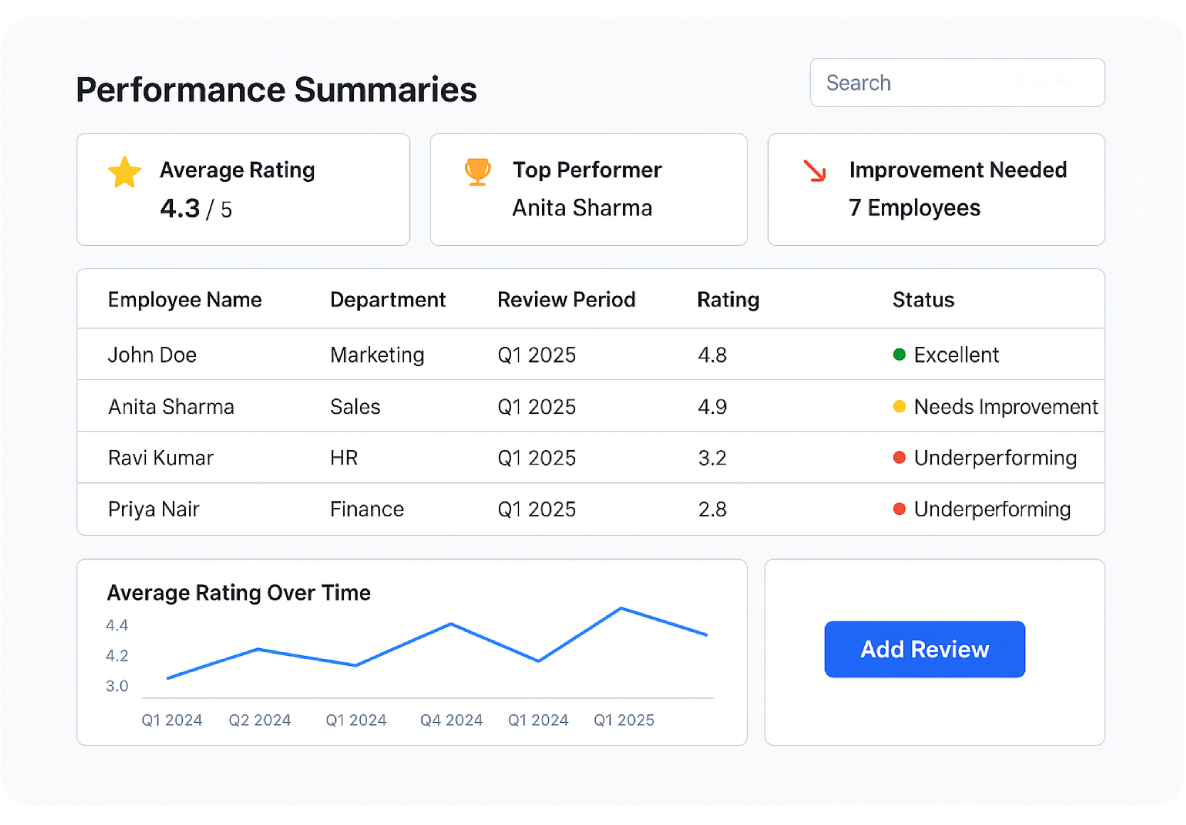Click the green Excellent status dot

pos(899,355)
